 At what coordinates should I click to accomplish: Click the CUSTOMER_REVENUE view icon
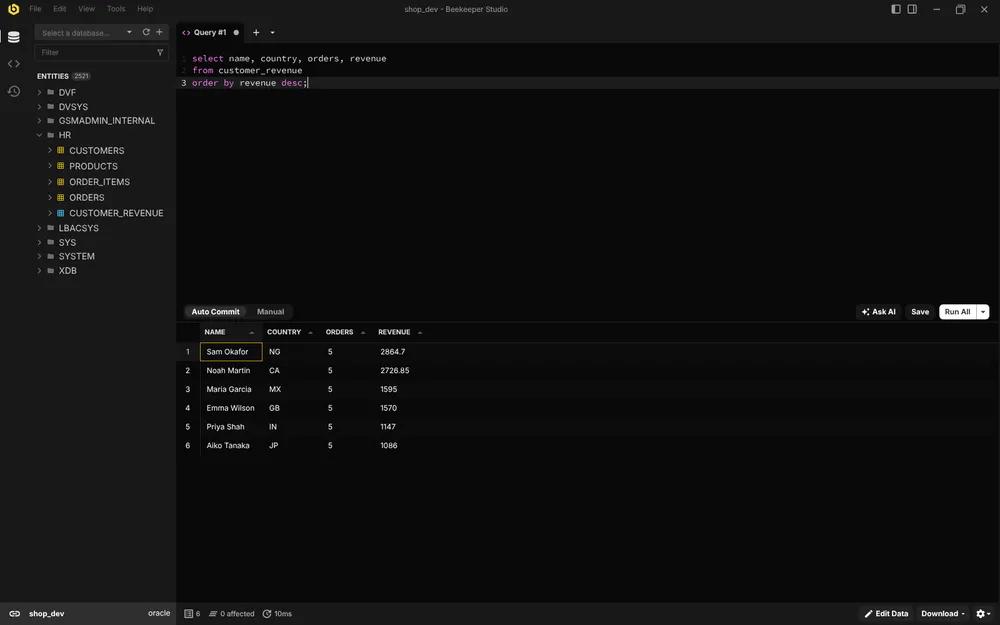pyautogui.click(x=61, y=213)
